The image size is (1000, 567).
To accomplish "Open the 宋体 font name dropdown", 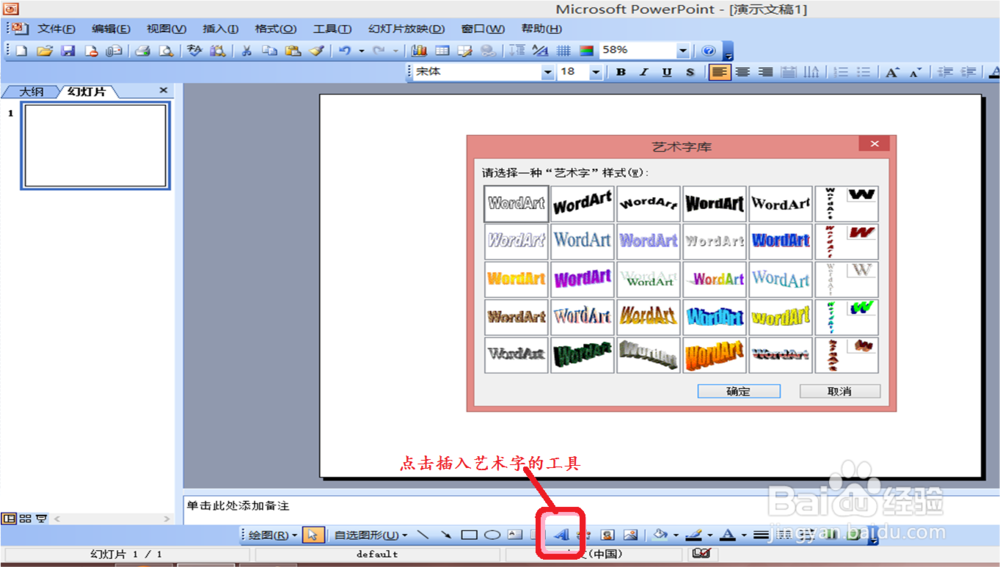I will click(x=547, y=72).
